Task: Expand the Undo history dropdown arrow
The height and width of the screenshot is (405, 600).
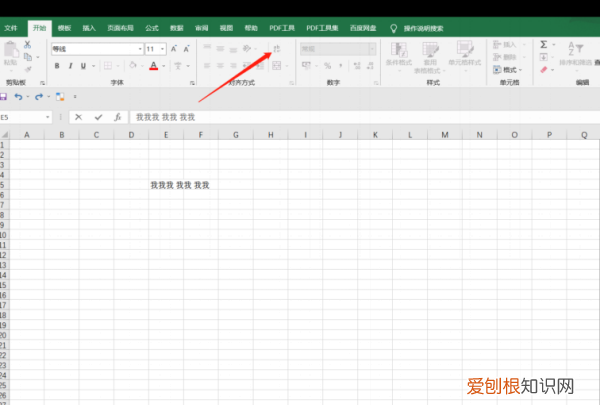Action: click(28, 97)
